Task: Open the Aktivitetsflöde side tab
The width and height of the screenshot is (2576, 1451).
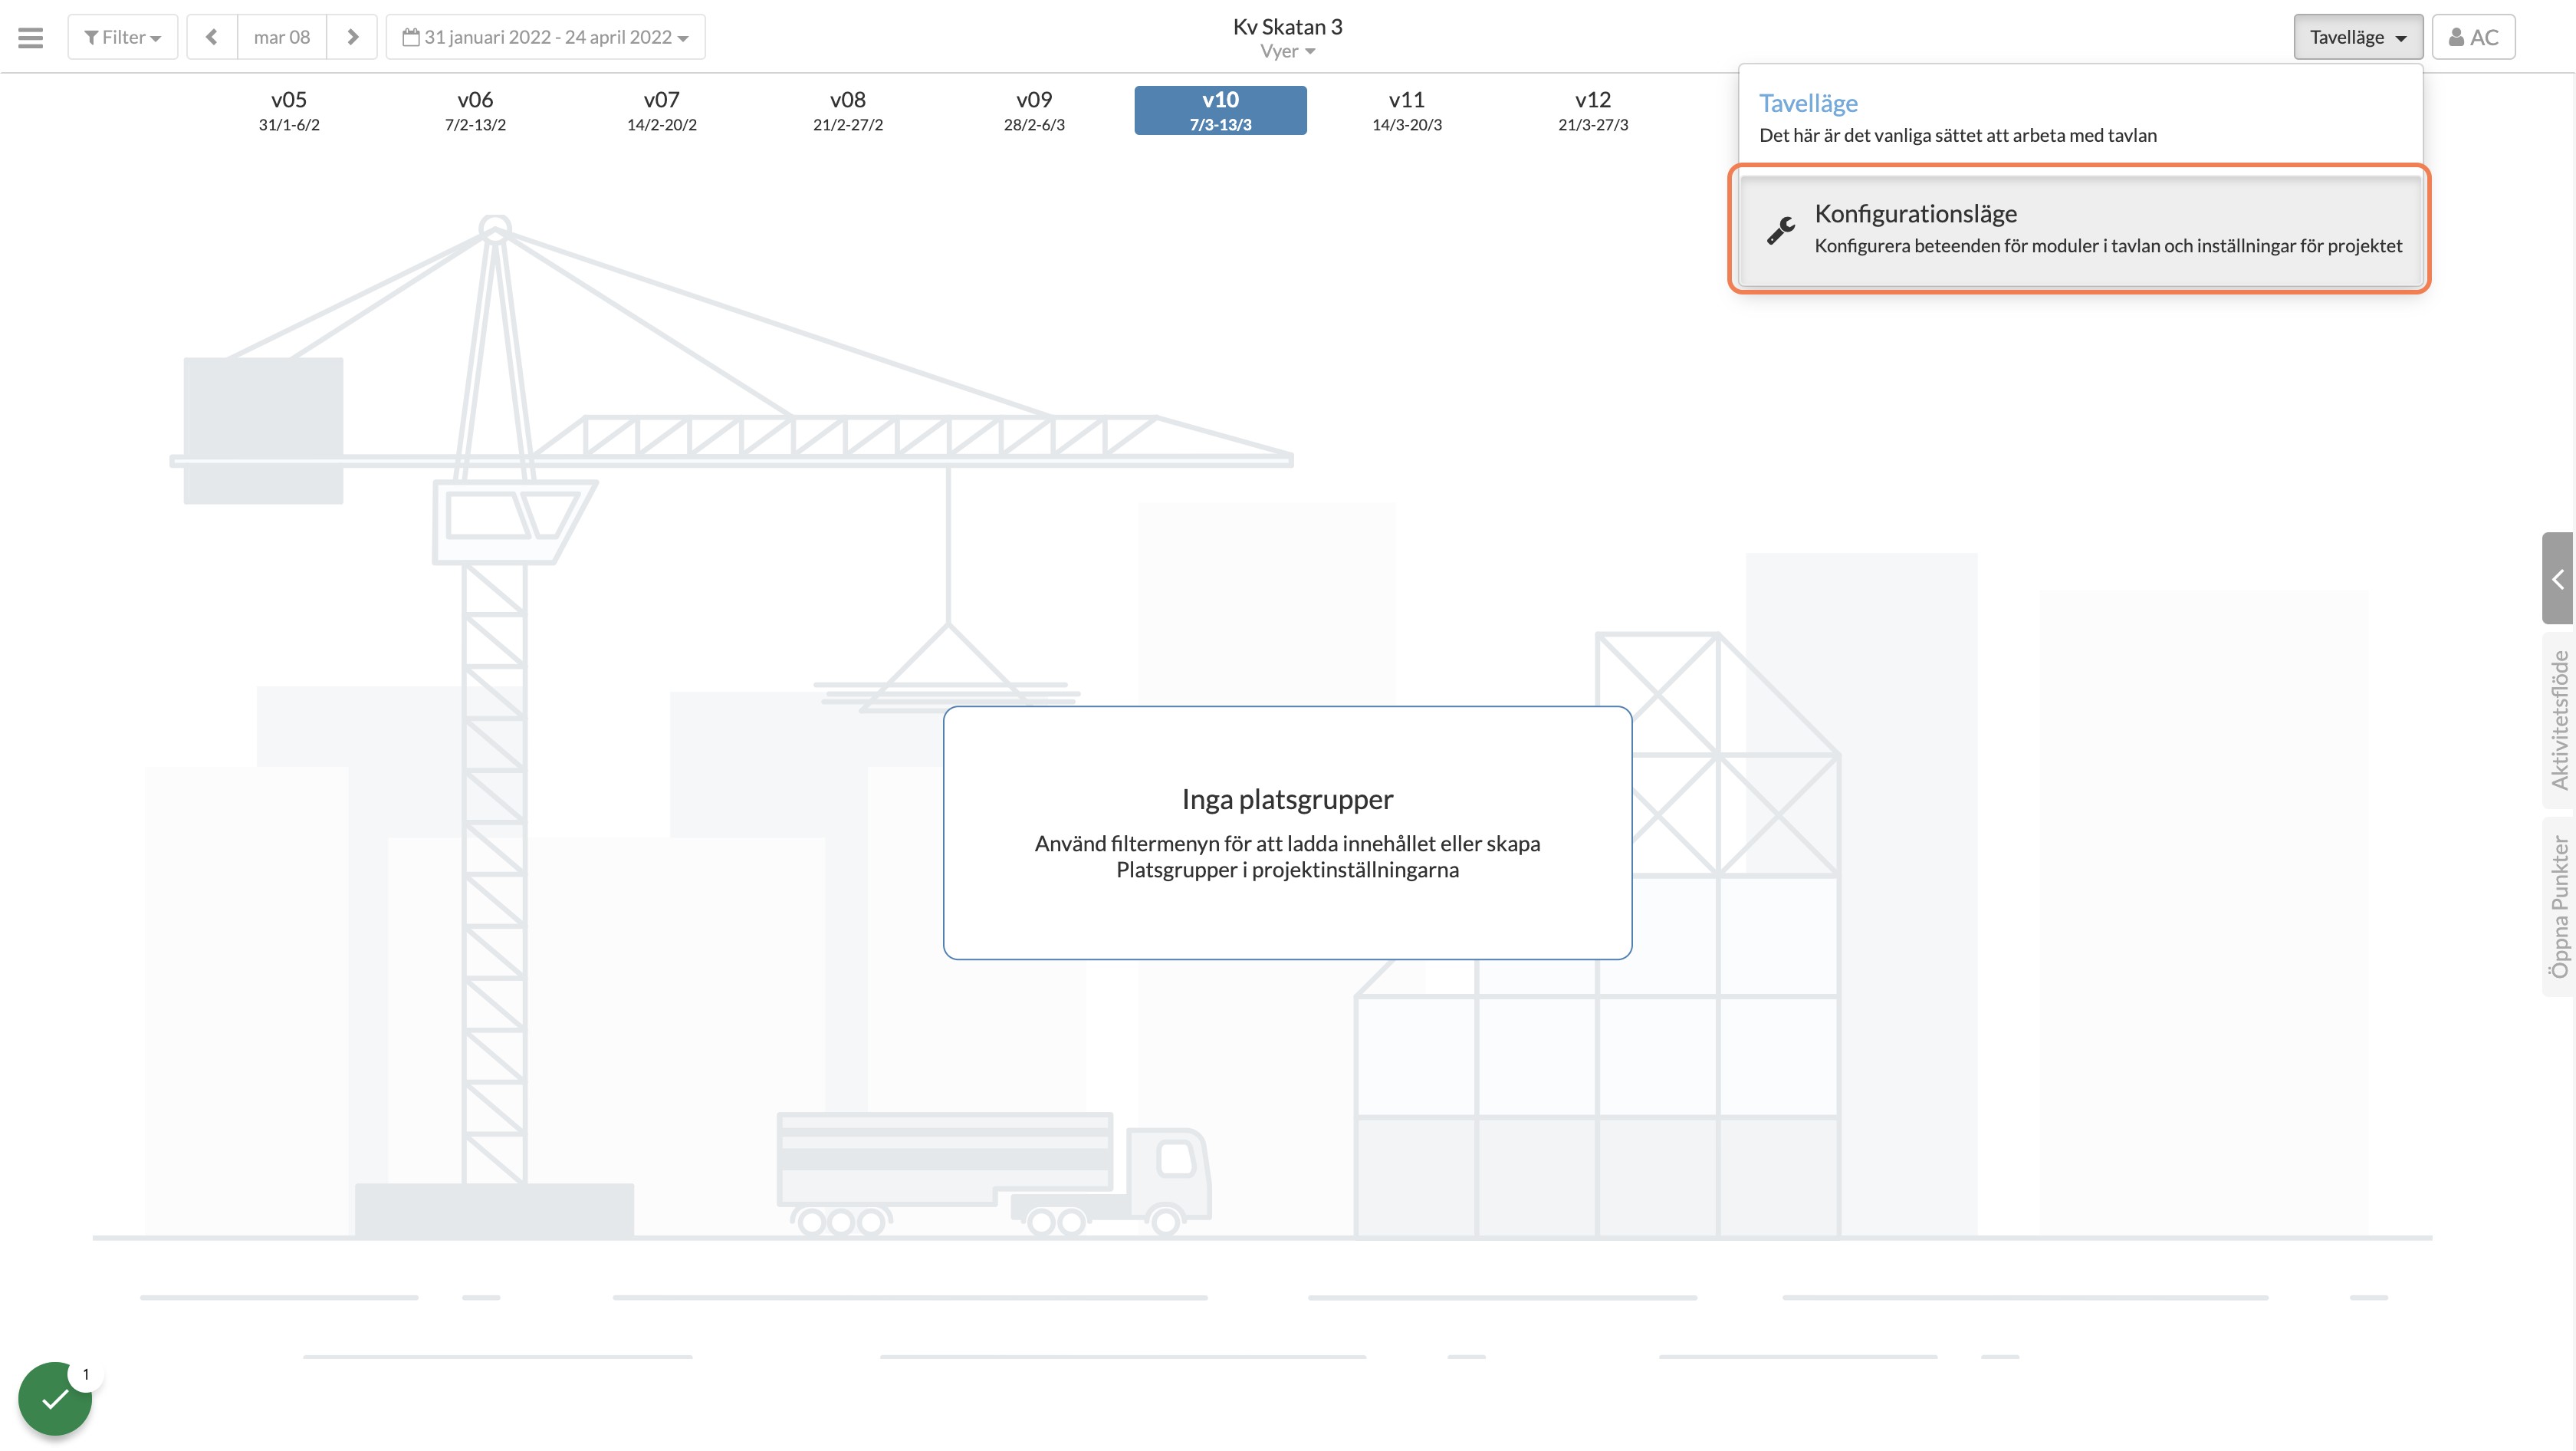Action: coord(2559,720)
